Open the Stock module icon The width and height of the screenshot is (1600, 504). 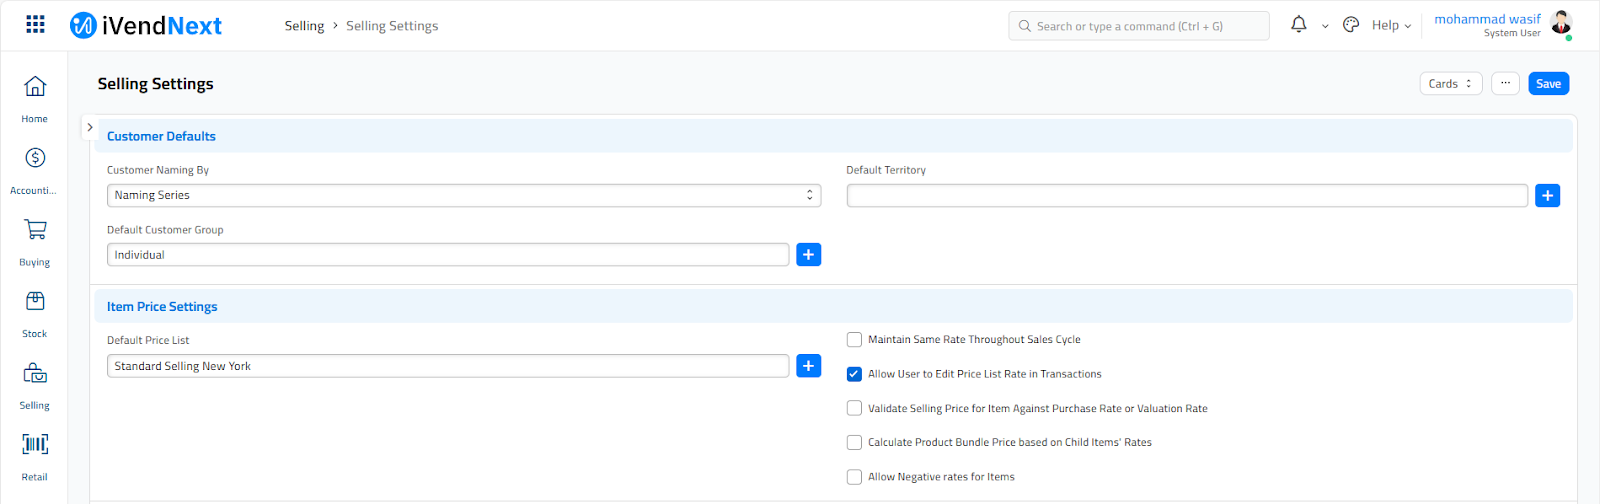pos(35,302)
